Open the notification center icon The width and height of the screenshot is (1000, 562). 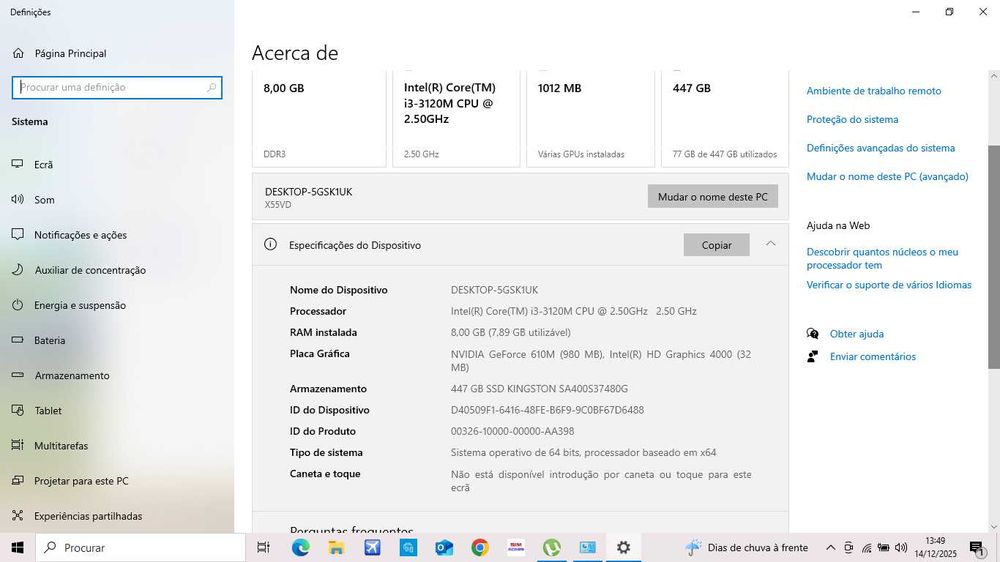tap(976, 547)
